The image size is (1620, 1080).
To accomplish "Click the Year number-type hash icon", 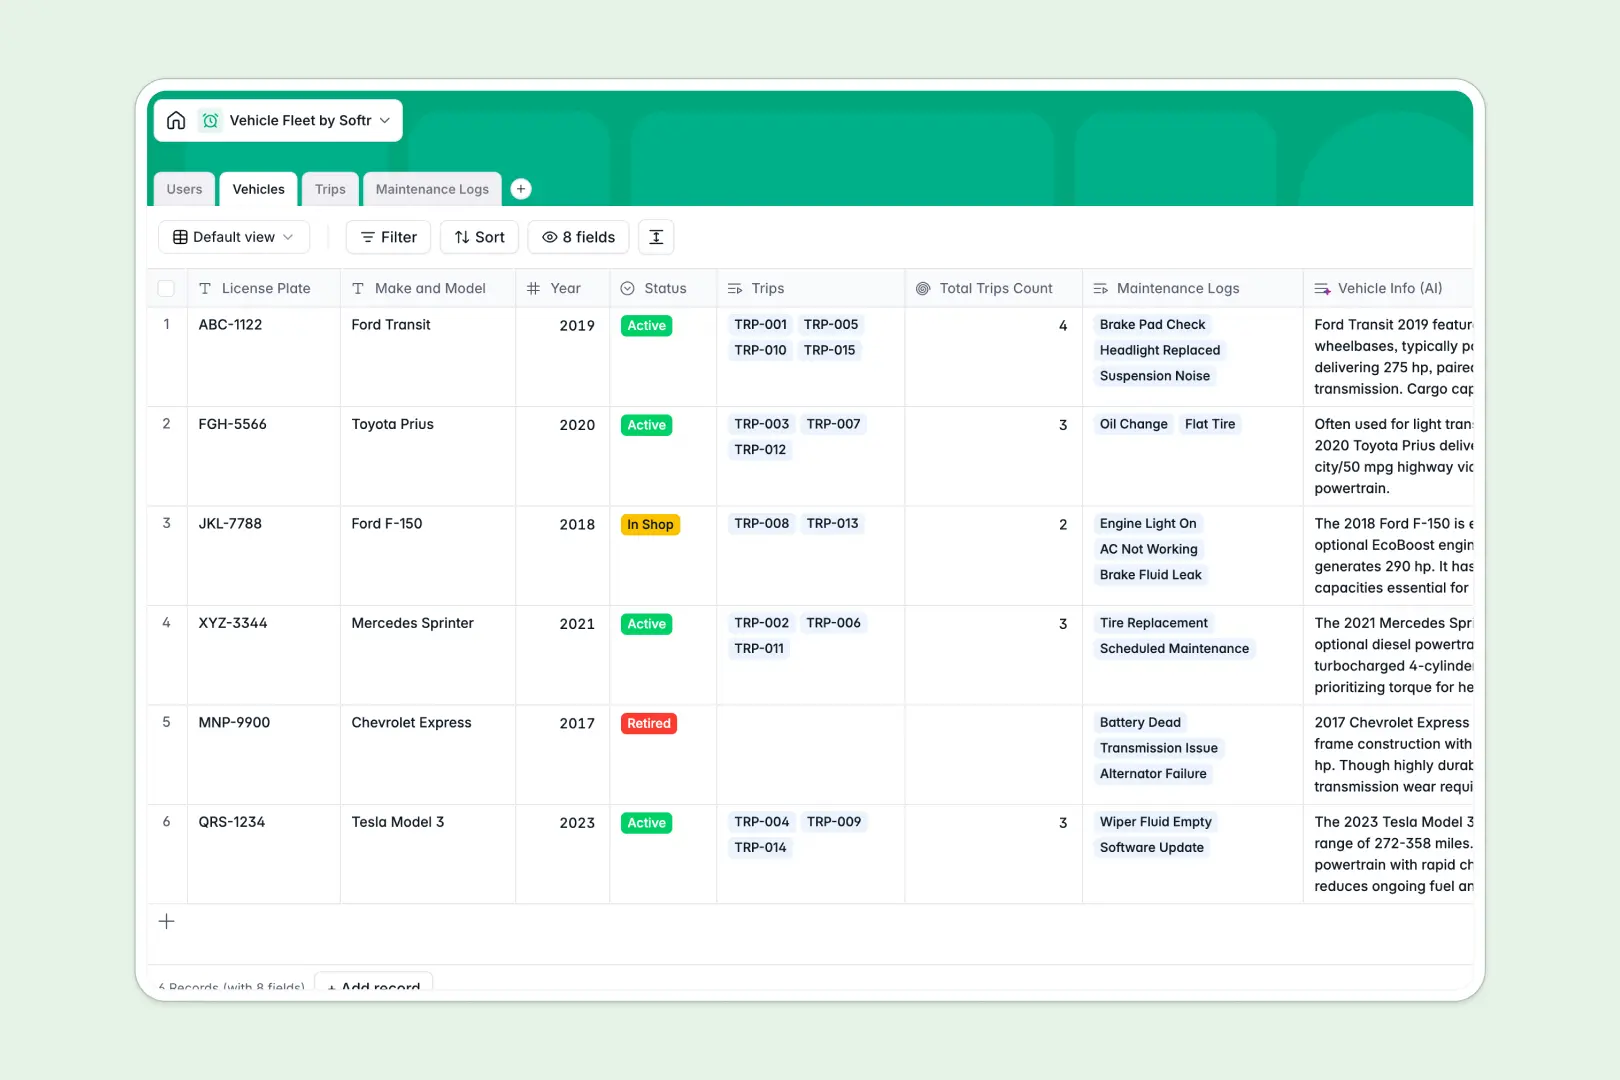I will (533, 288).
